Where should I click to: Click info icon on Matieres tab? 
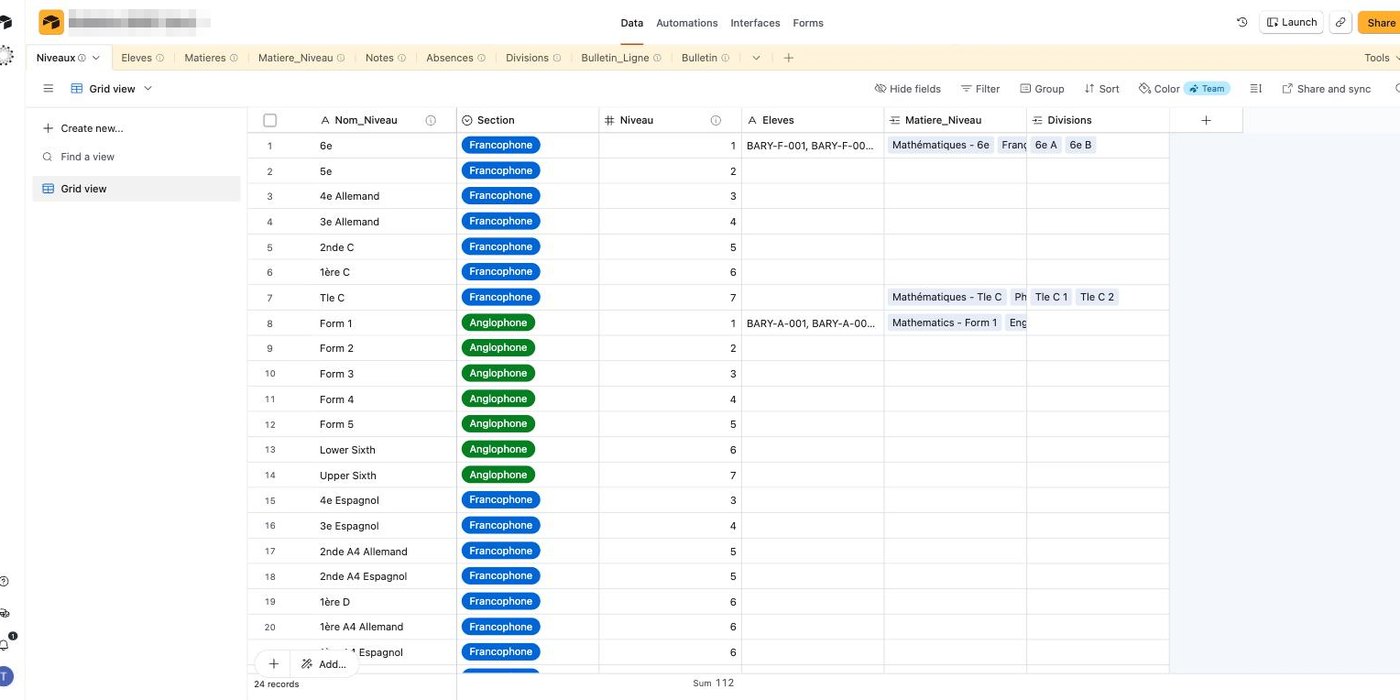(x=234, y=58)
